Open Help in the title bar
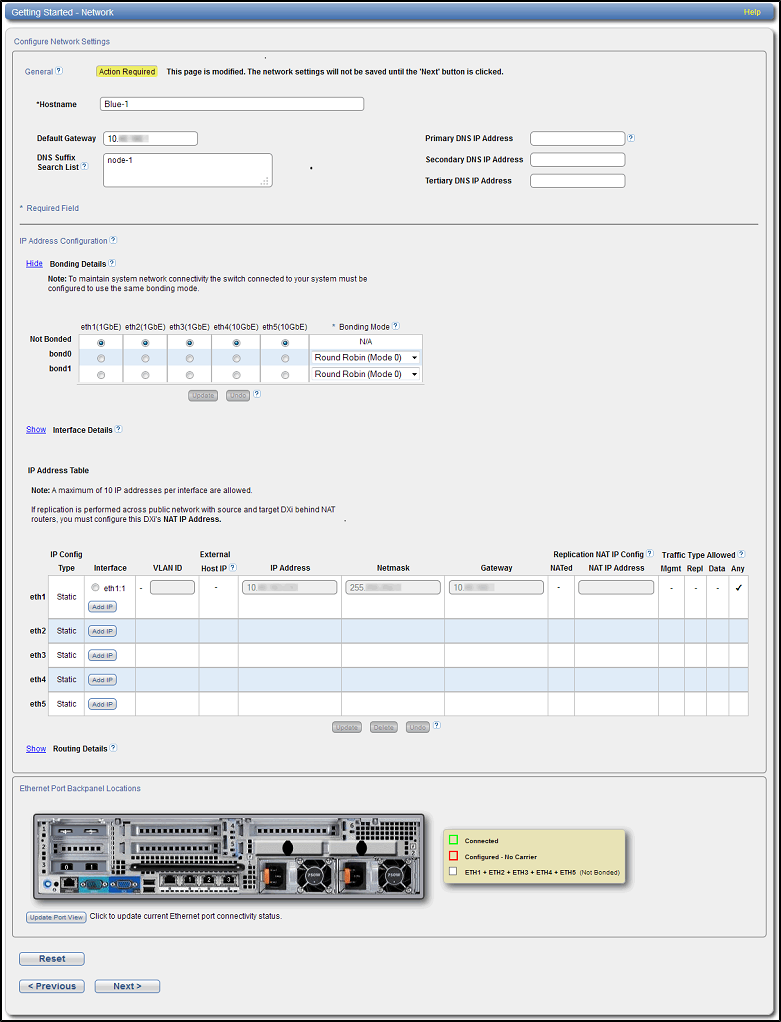 pos(752,12)
